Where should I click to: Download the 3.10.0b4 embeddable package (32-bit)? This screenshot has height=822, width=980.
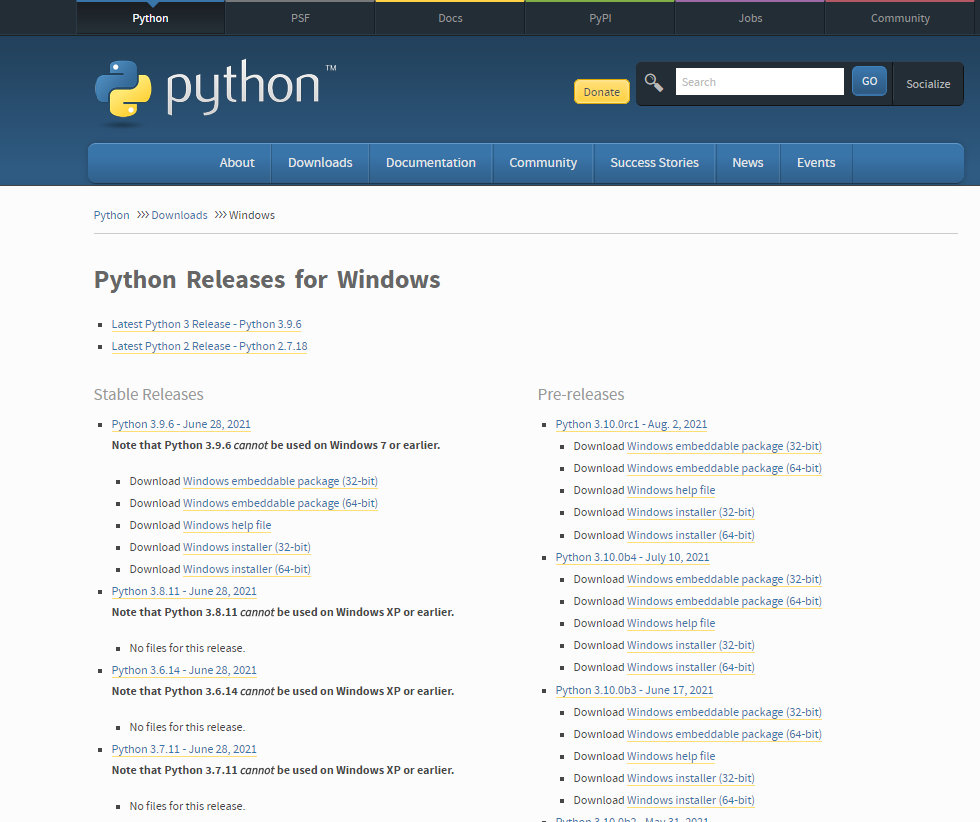click(x=724, y=579)
